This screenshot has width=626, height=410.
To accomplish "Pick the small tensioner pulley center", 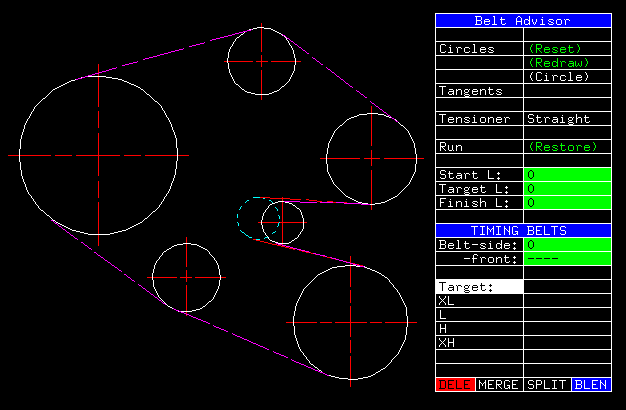I will (283, 222).
